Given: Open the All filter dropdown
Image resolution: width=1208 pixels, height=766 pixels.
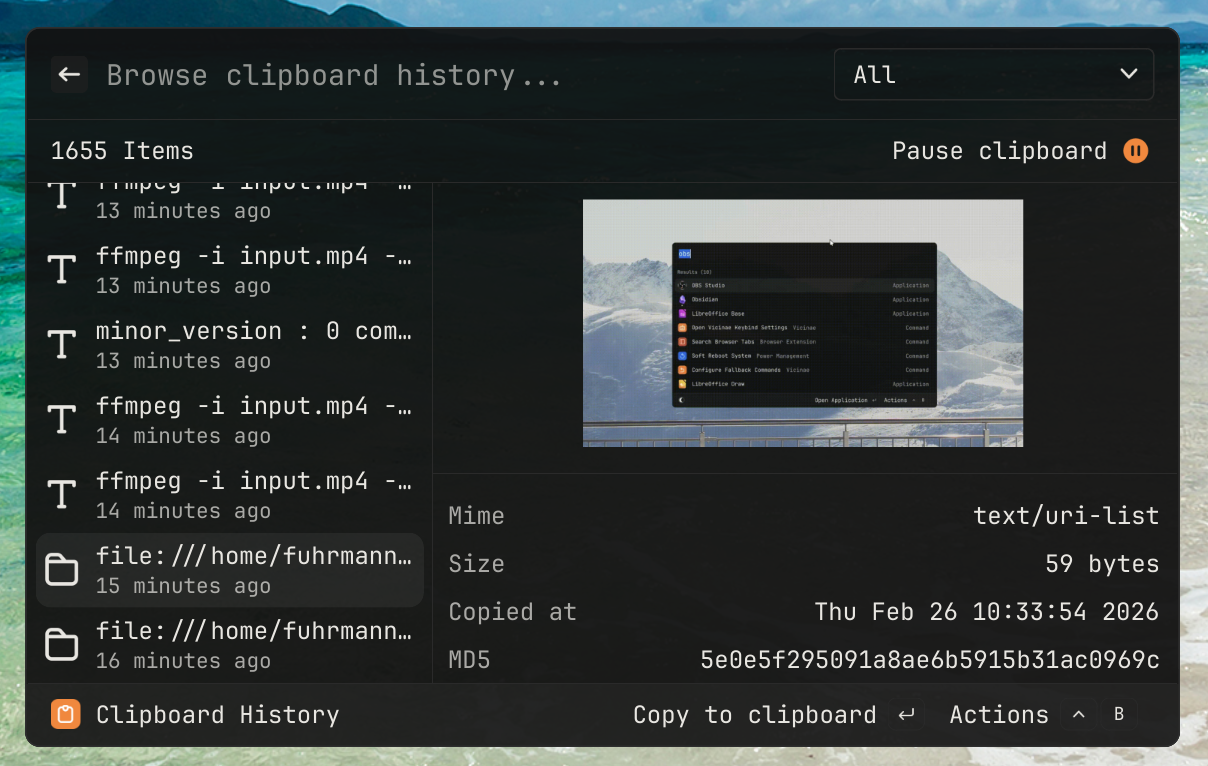Looking at the screenshot, I should [993, 75].
